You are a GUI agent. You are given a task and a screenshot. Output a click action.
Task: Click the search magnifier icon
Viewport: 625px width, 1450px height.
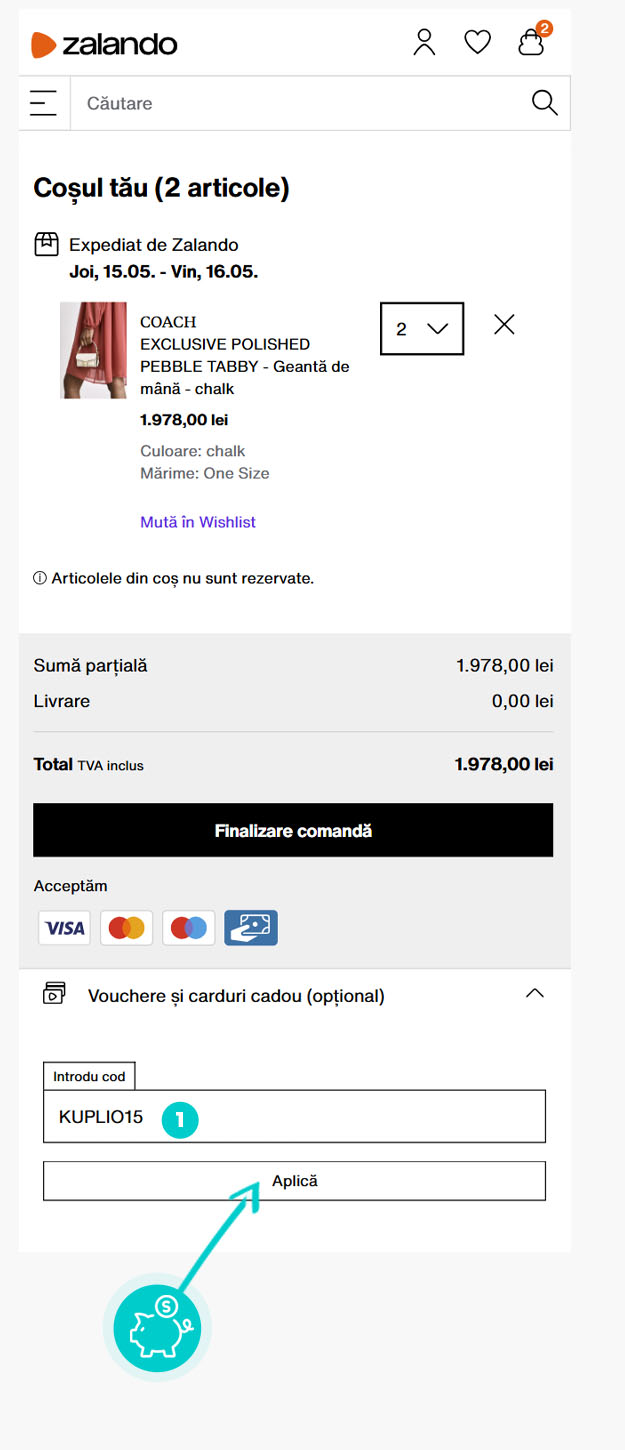[544, 103]
